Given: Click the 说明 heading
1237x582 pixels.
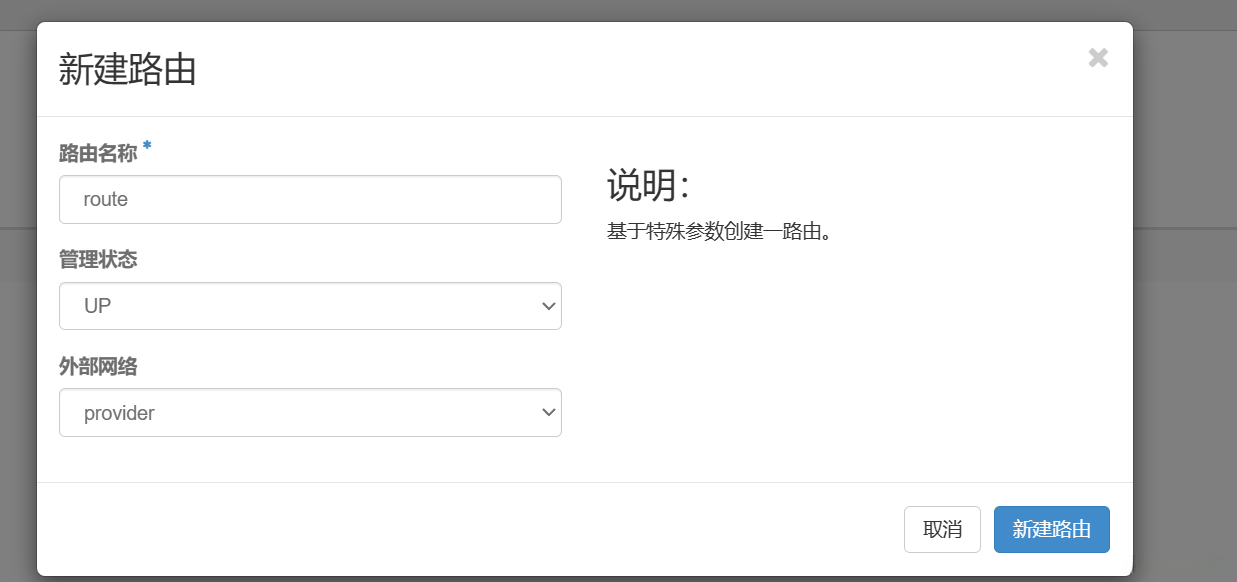Looking at the screenshot, I should [x=647, y=186].
